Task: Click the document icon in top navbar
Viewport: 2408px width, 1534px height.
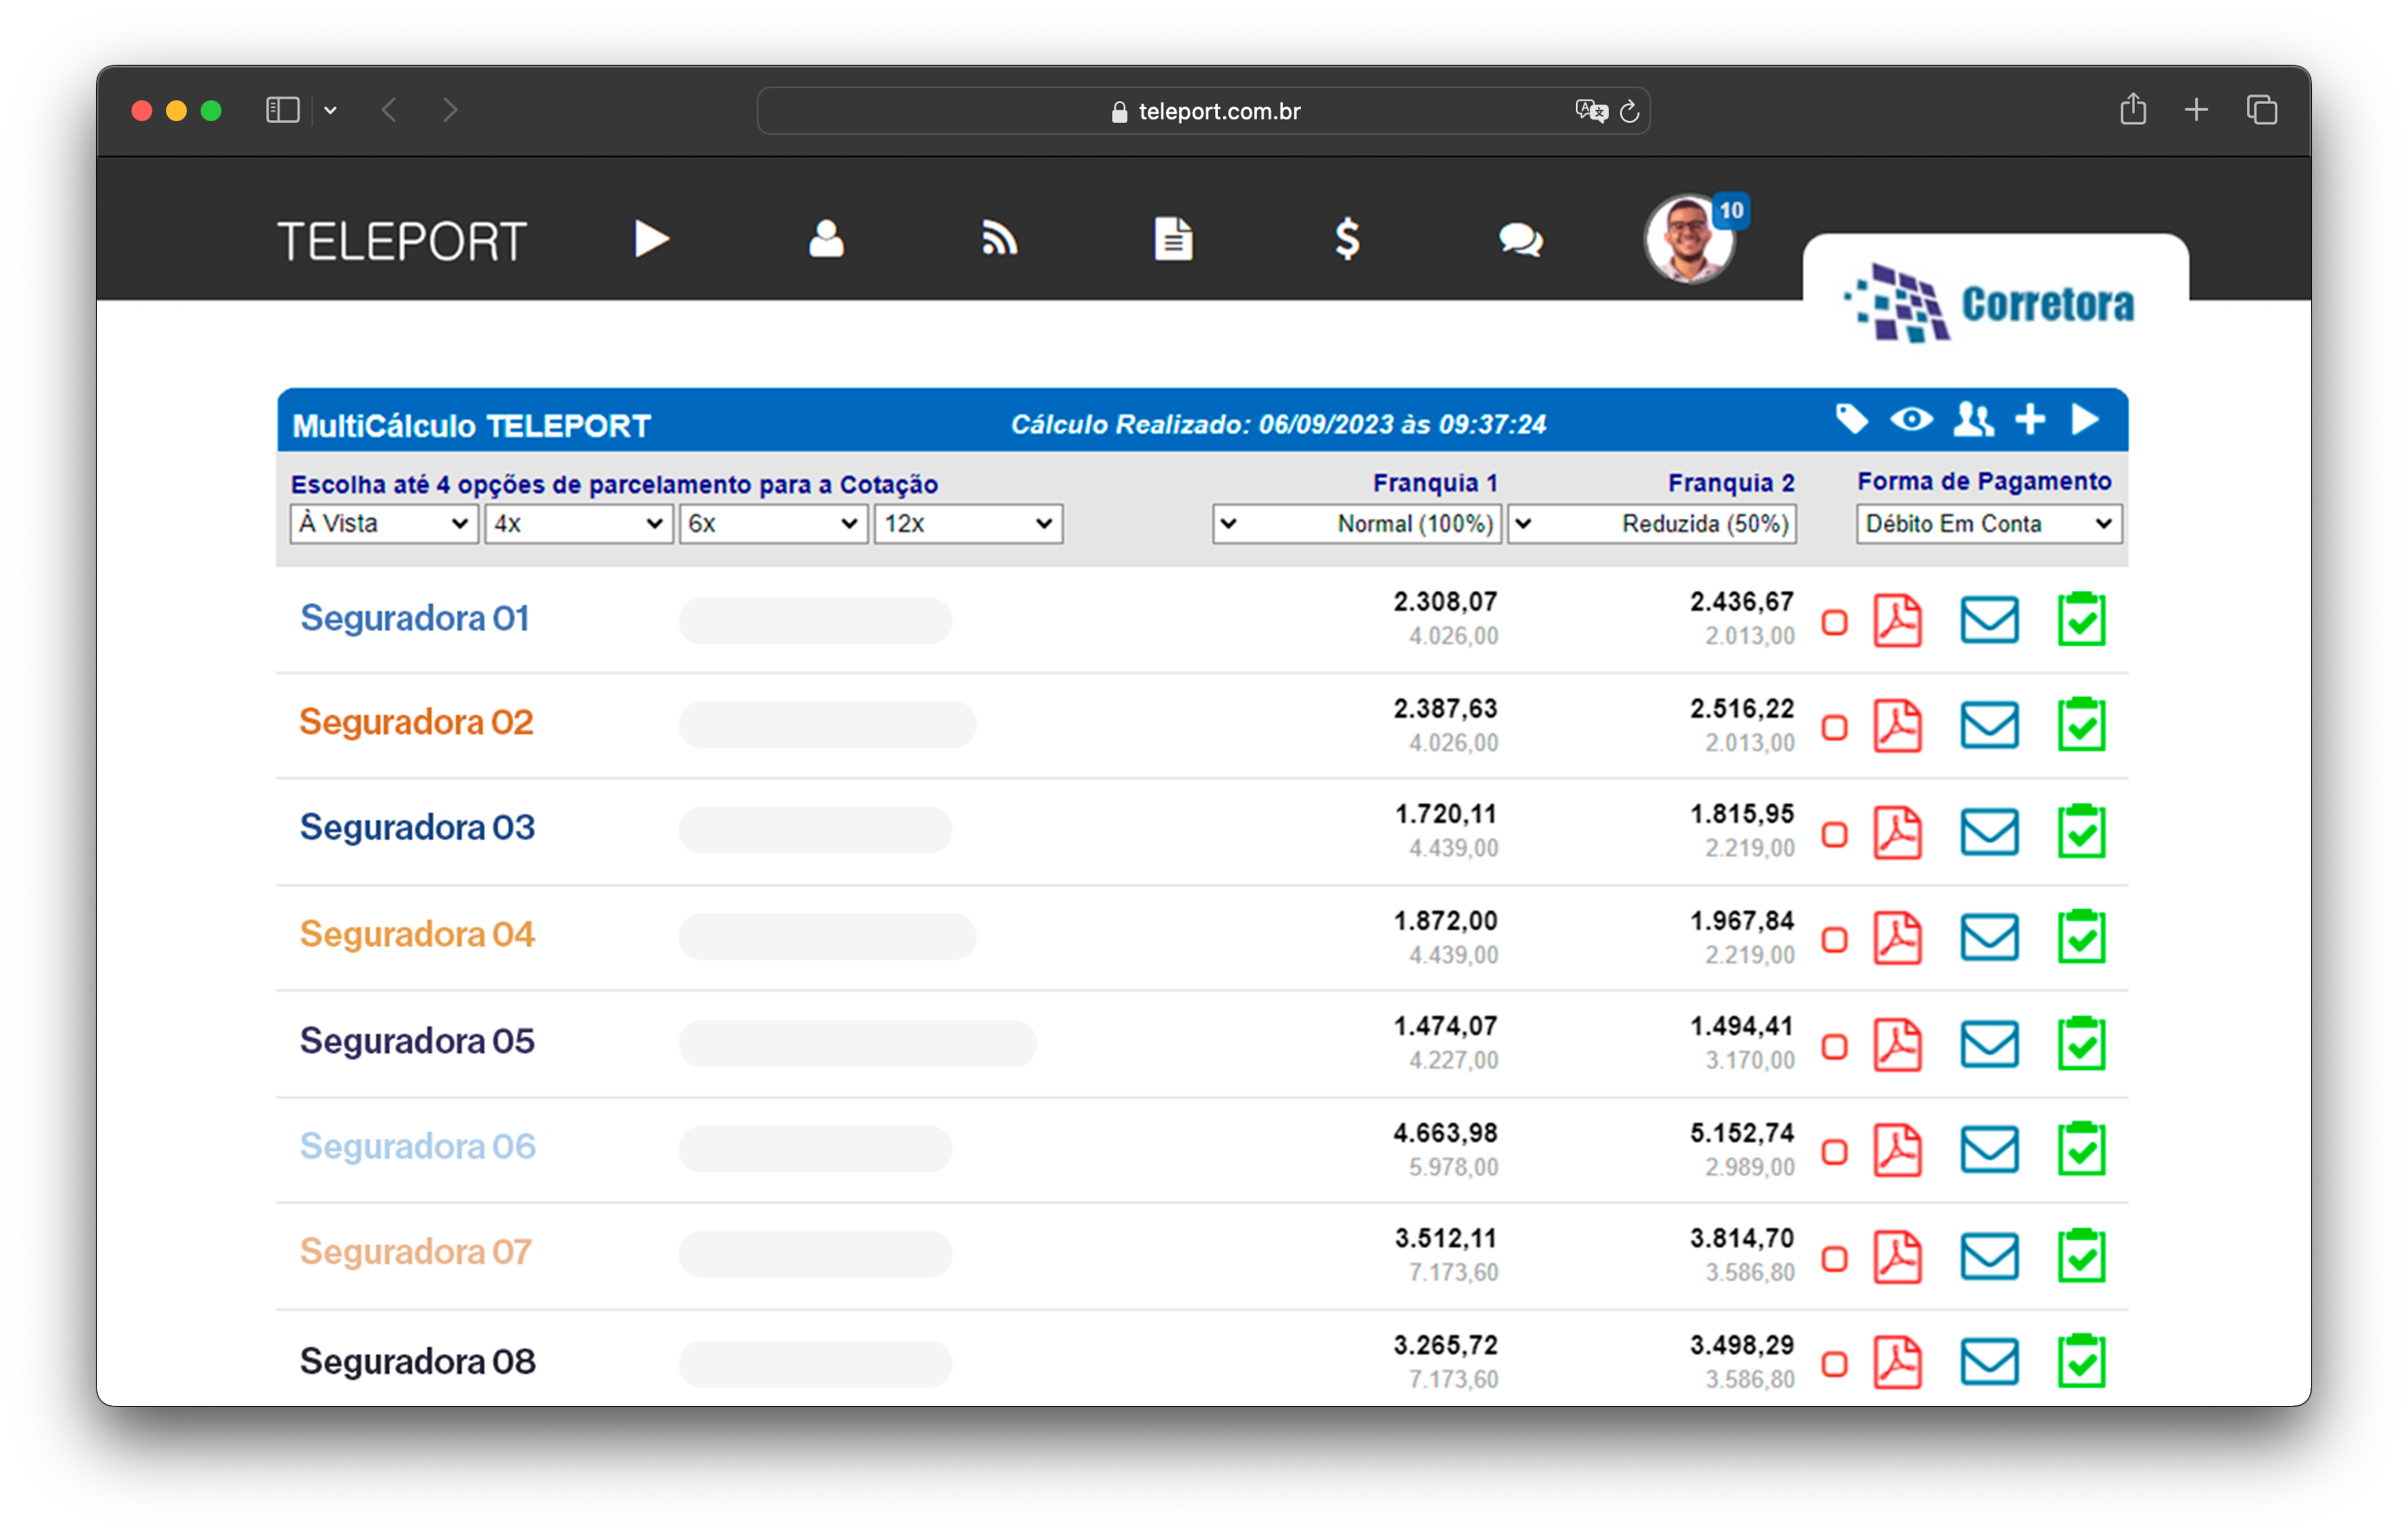Action: 1172,239
